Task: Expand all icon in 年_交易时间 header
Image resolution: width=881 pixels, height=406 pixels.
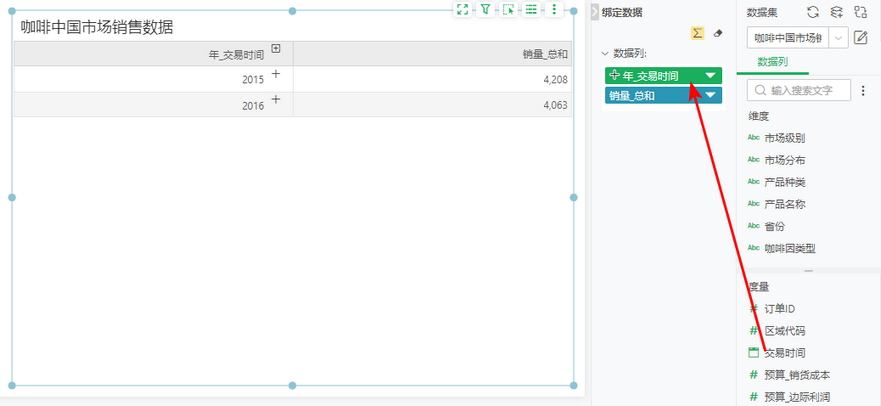Action: pos(275,49)
